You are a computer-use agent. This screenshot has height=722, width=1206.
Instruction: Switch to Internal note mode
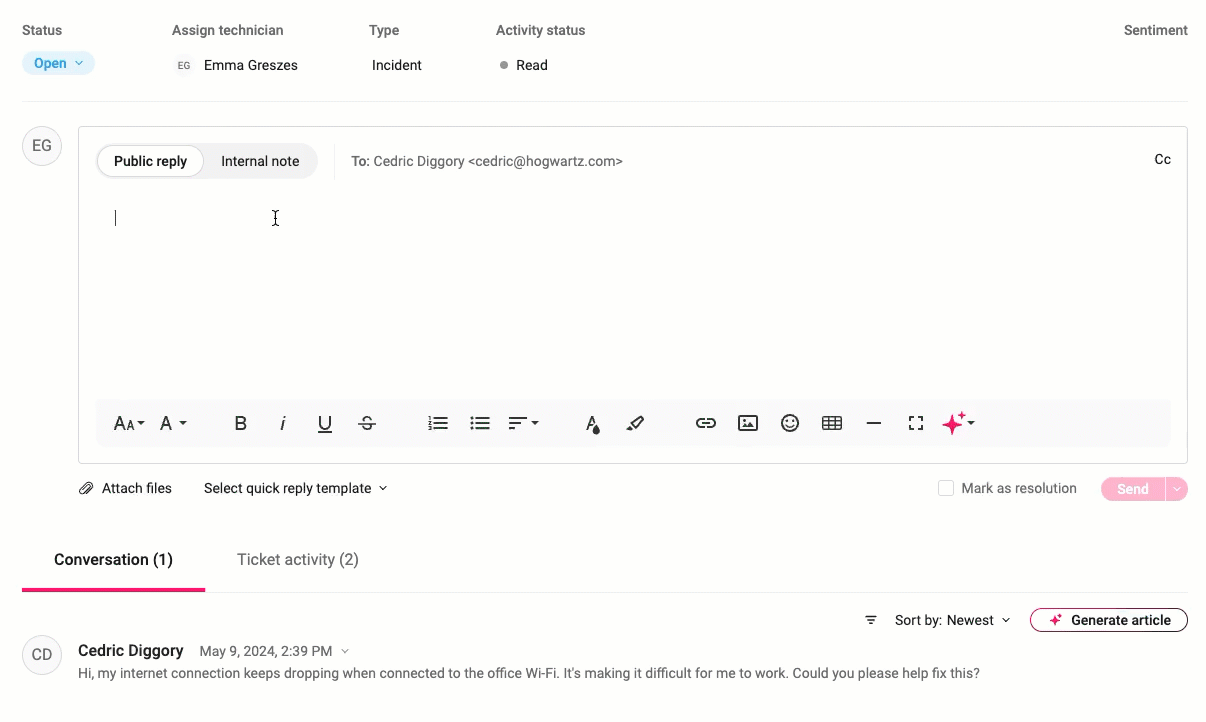(260, 161)
